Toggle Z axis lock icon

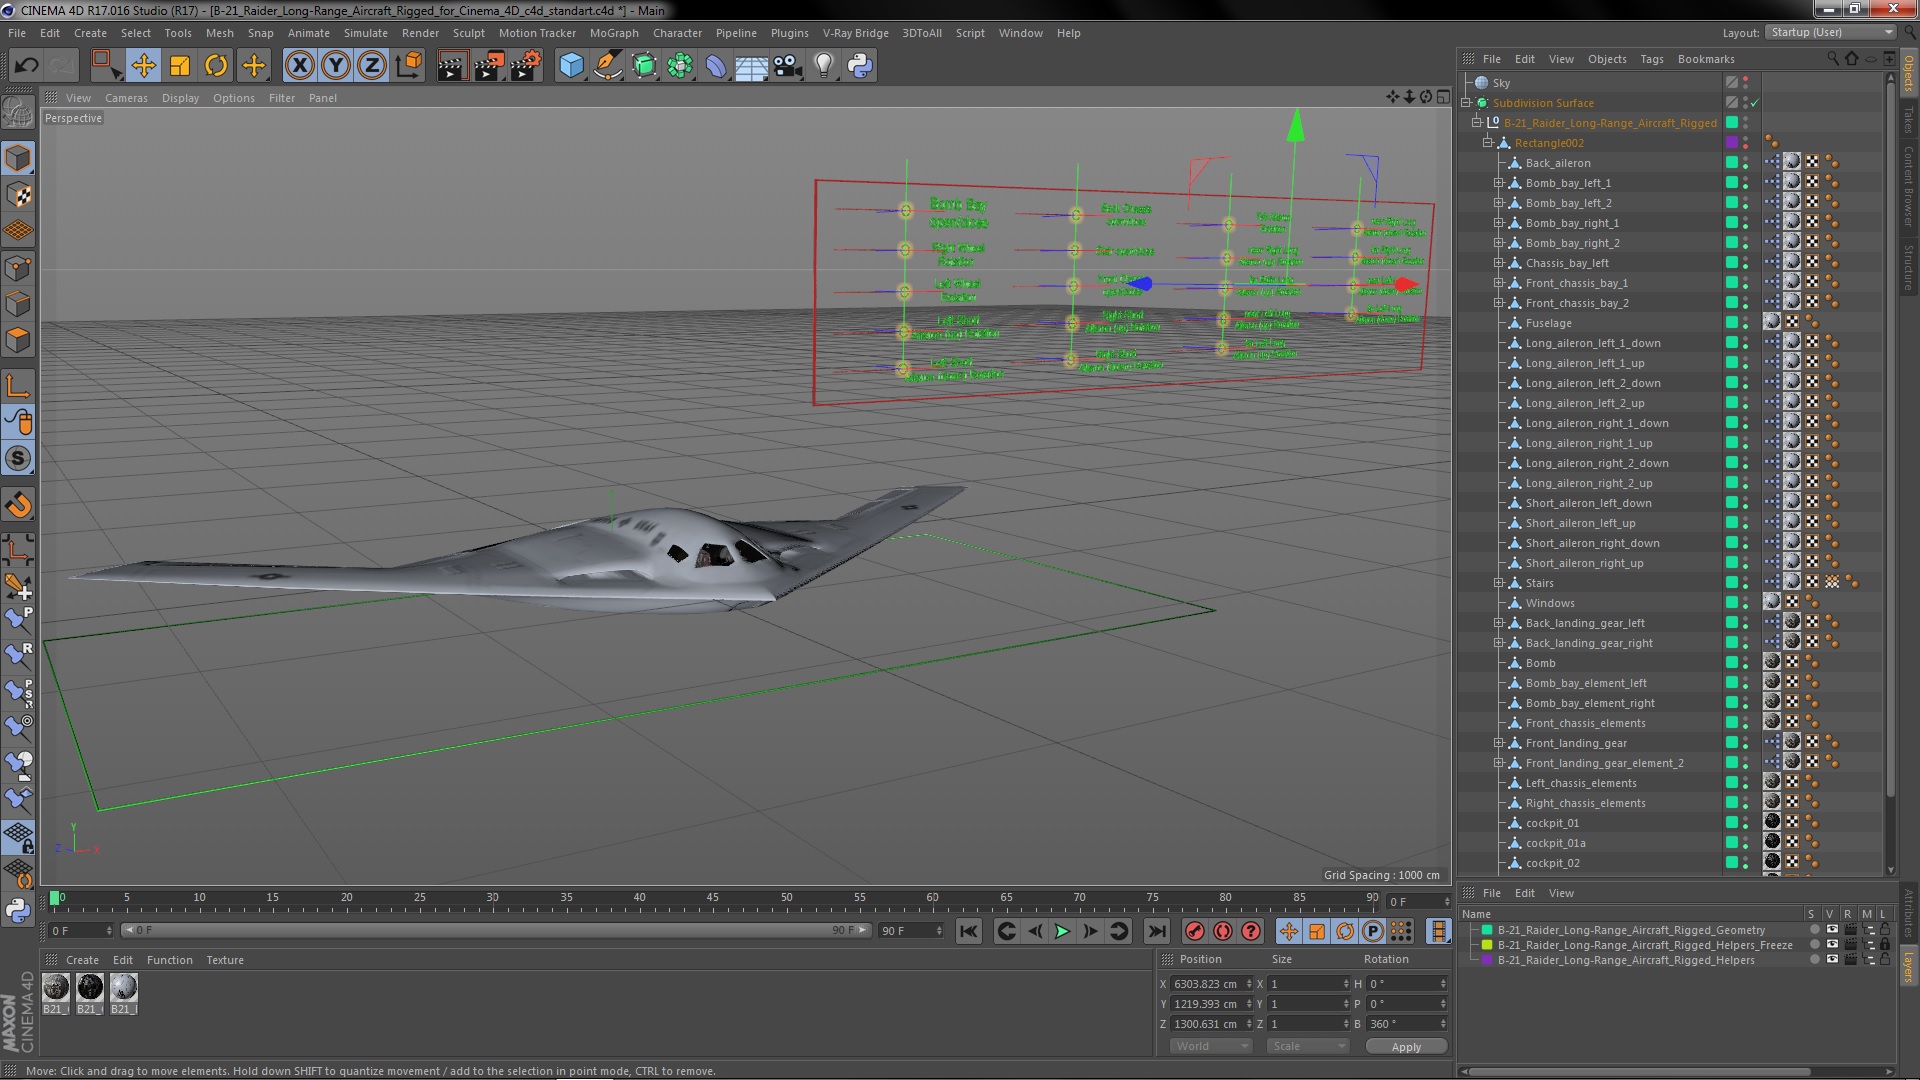click(x=372, y=66)
